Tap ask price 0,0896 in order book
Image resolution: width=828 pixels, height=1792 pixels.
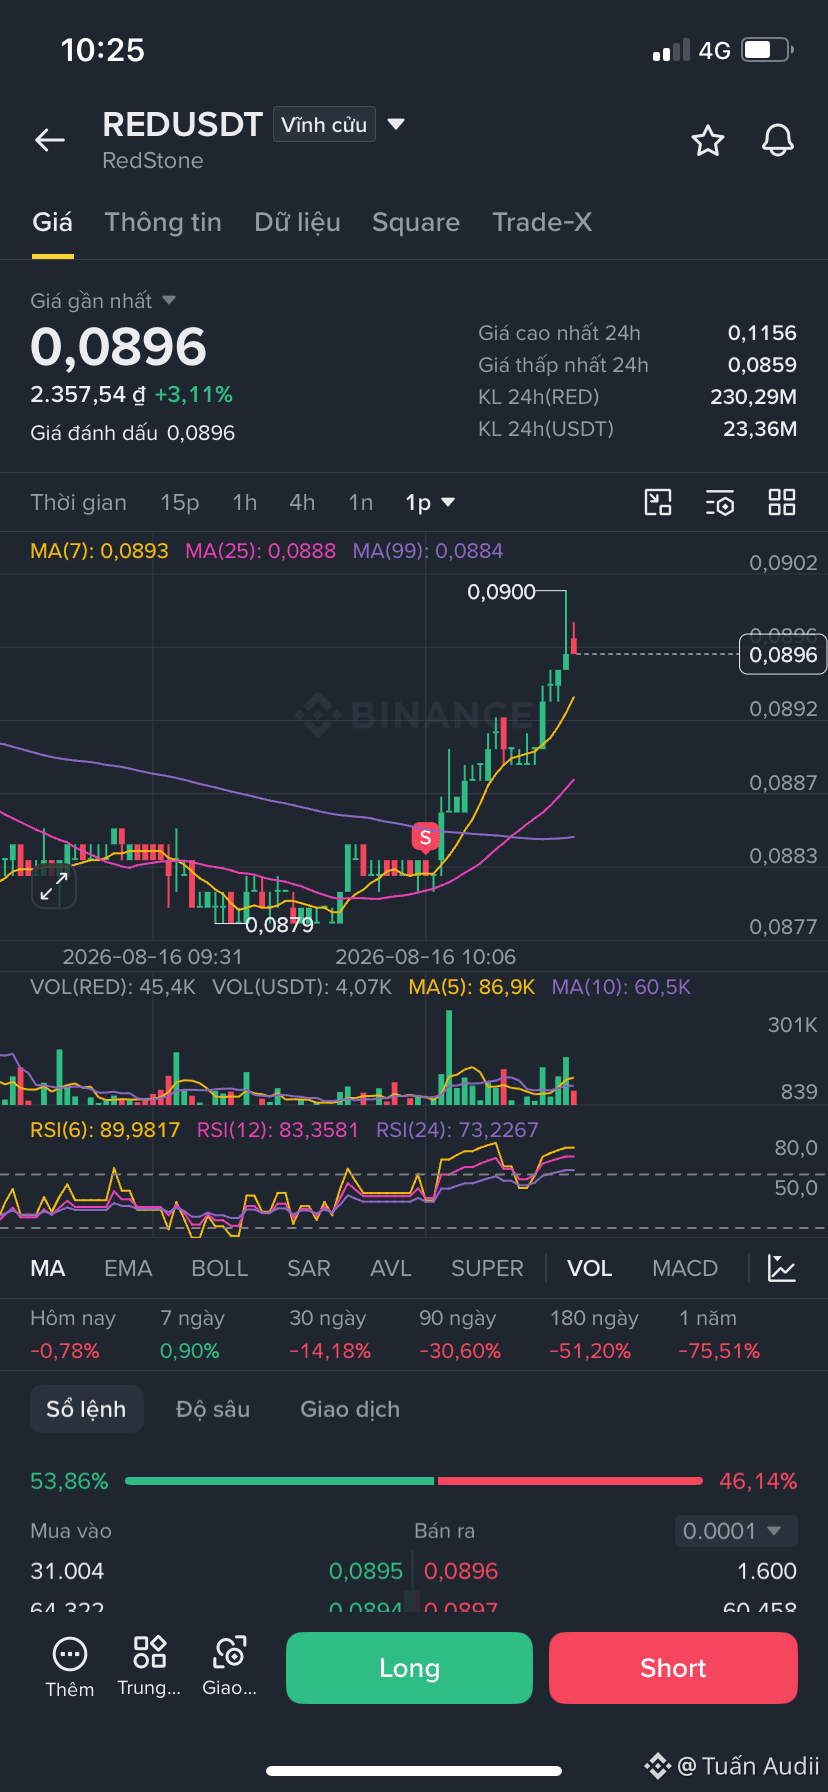point(461,1571)
